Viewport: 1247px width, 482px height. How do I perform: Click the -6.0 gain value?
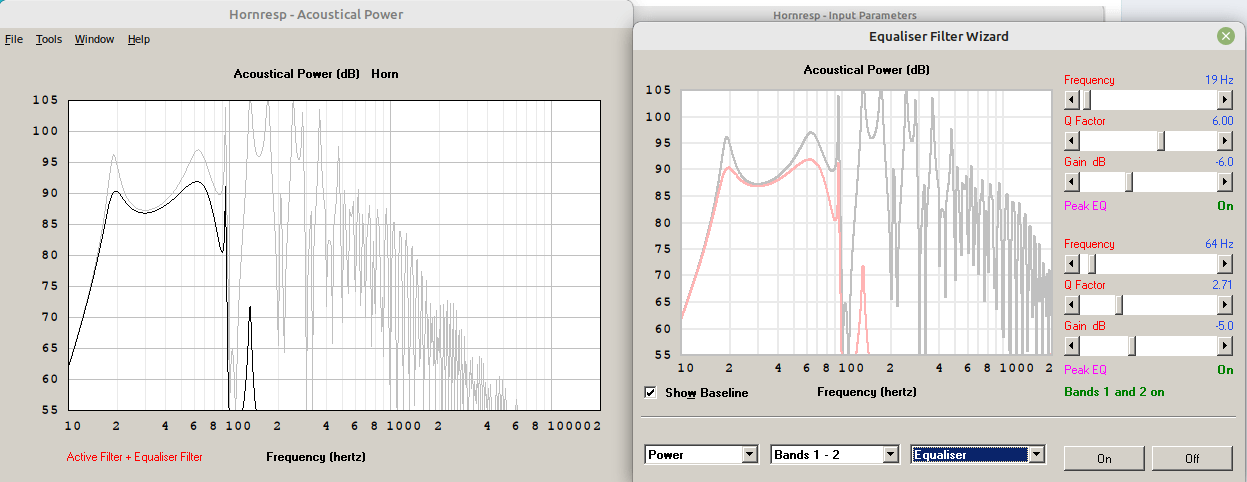coord(1224,162)
